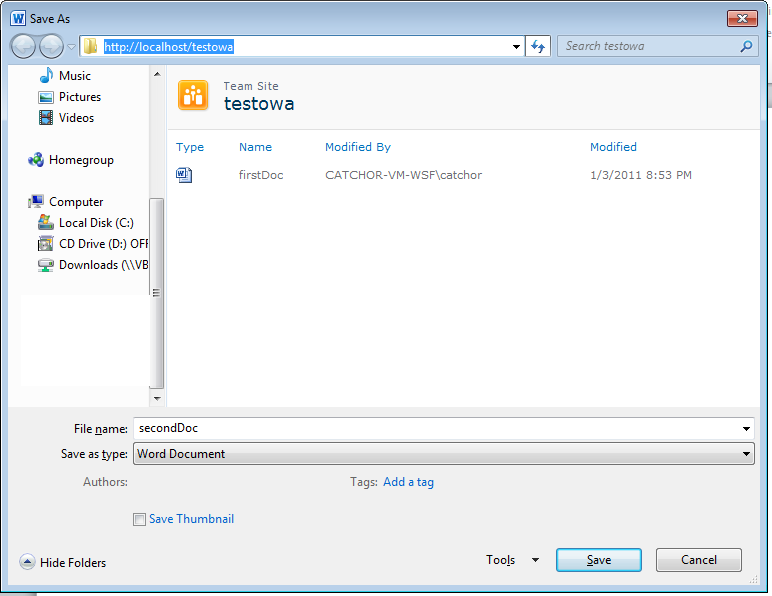Click the CD Drive icon
The height and width of the screenshot is (596, 772).
[46, 244]
